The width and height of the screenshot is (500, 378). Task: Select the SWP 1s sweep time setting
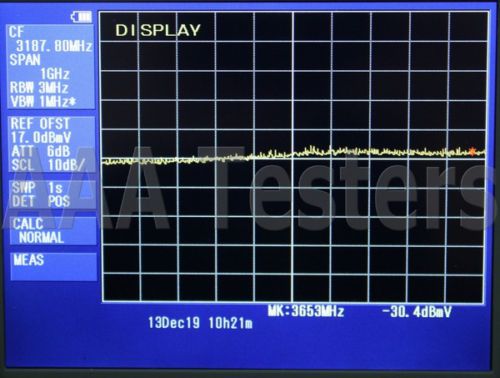point(37,188)
